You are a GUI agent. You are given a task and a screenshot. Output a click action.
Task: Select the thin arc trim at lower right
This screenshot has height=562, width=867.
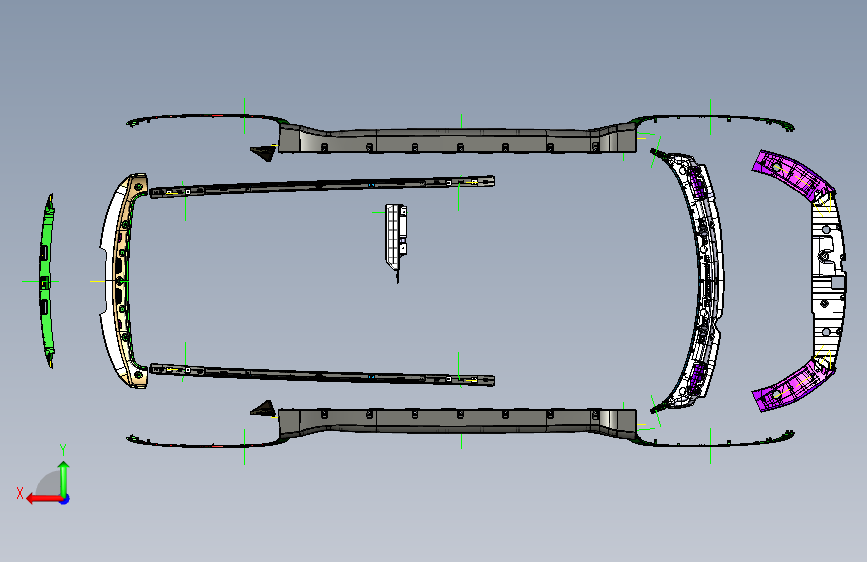coord(713,440)
